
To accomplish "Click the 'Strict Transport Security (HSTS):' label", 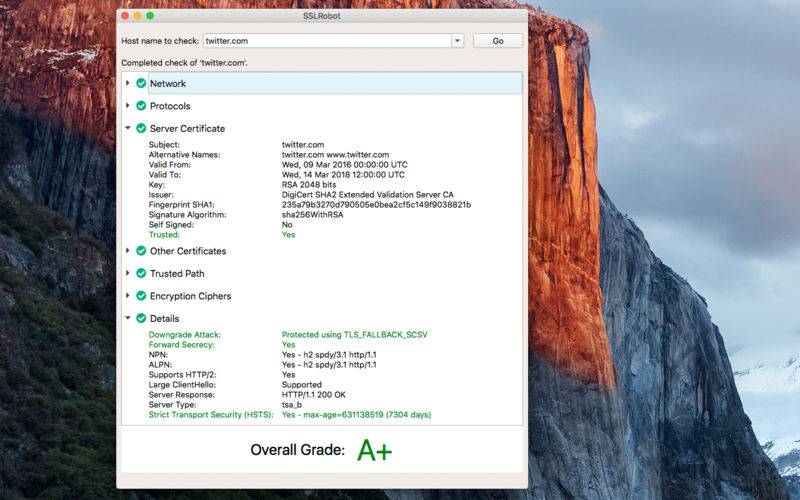I will [211, 415].
